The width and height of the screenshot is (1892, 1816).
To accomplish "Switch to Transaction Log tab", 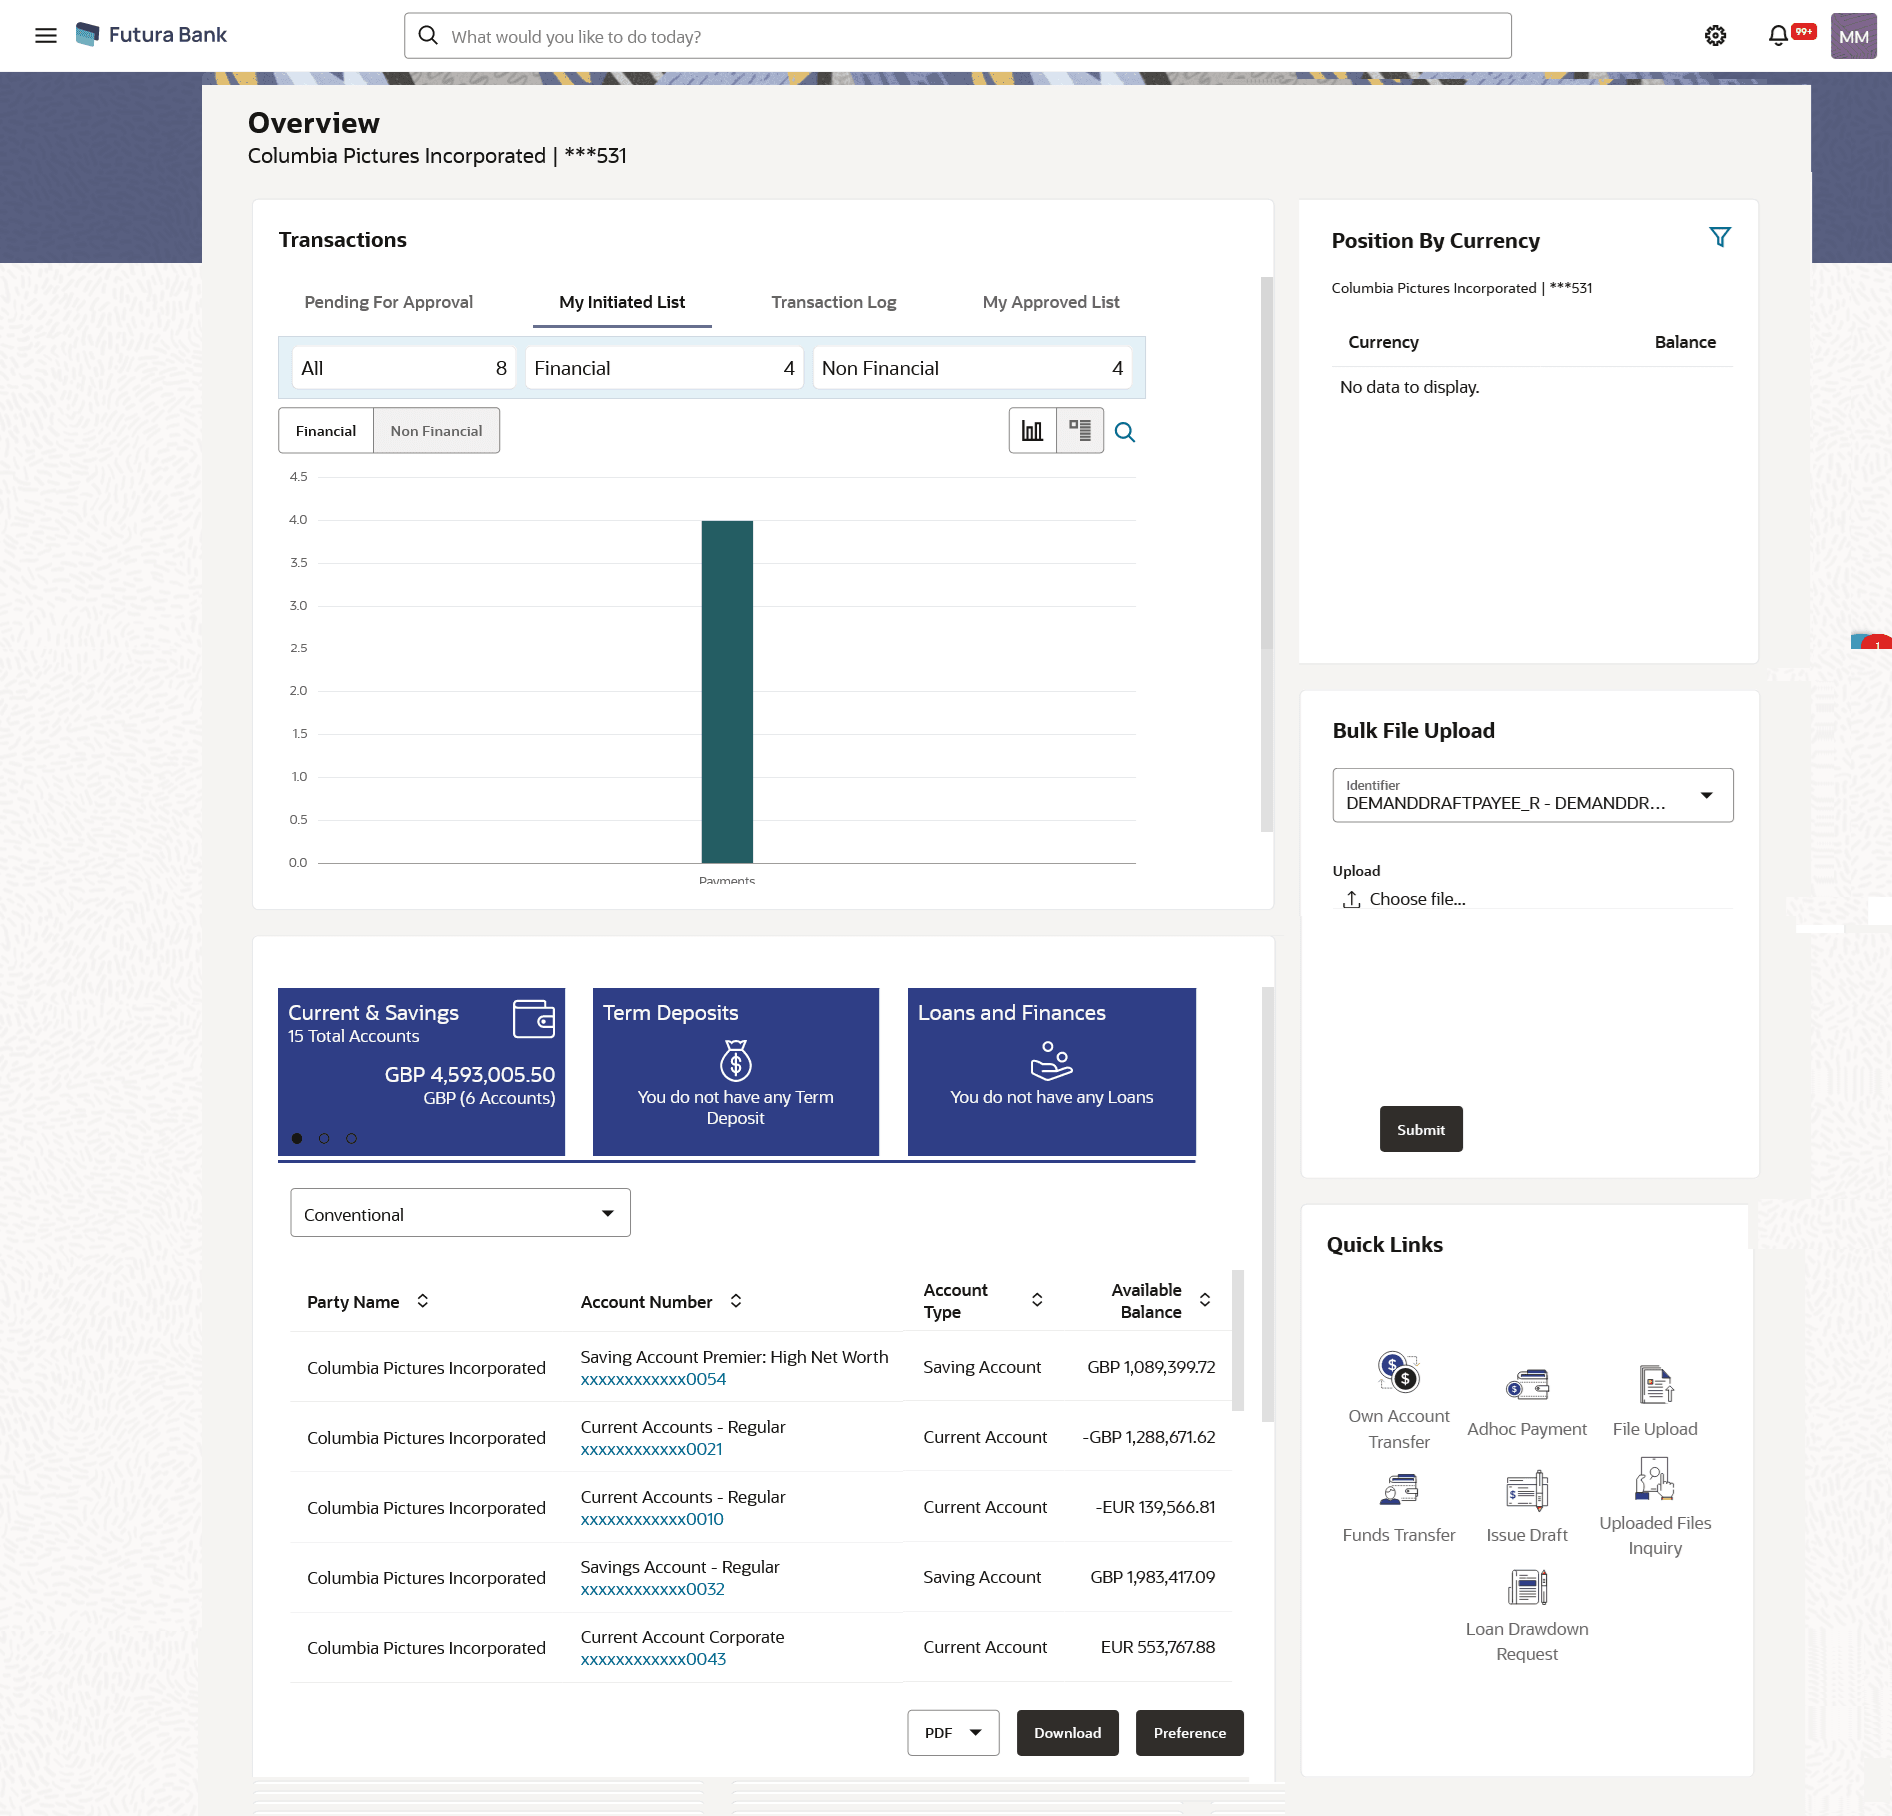I will (834, 302).
